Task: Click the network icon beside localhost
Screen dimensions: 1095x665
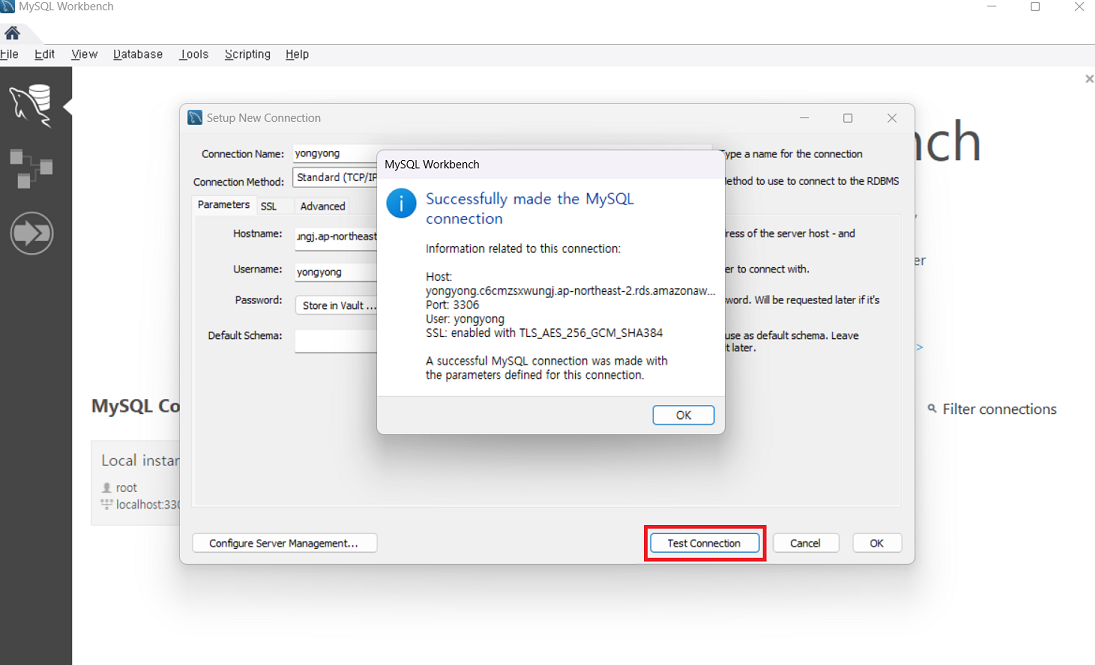Action: [107, 504]
